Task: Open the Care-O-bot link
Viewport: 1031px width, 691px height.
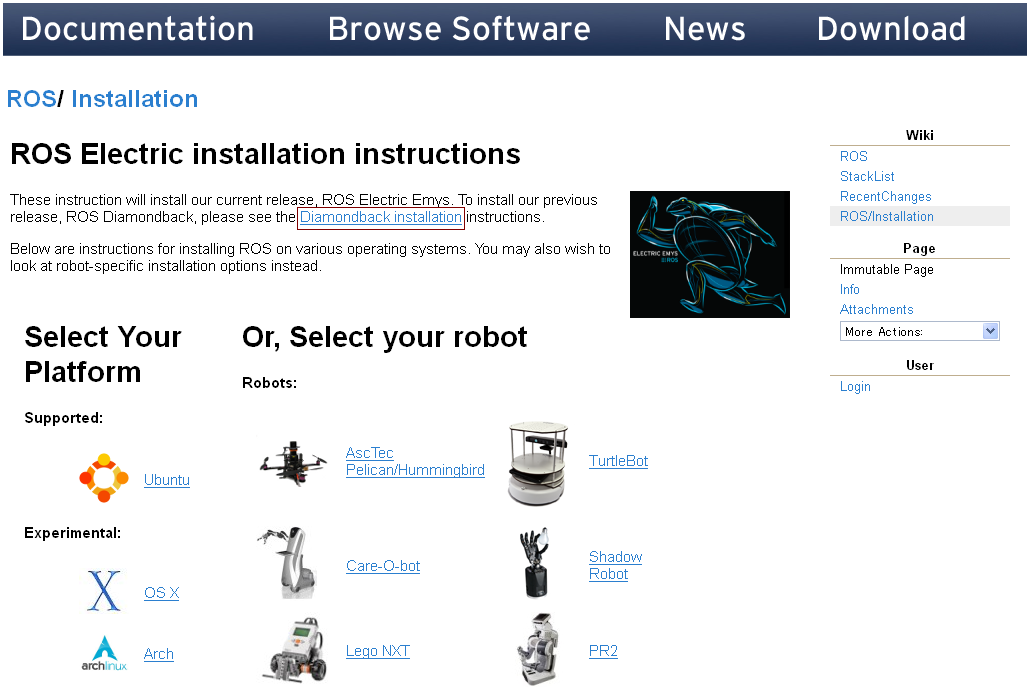Action: tap(383, 566)
